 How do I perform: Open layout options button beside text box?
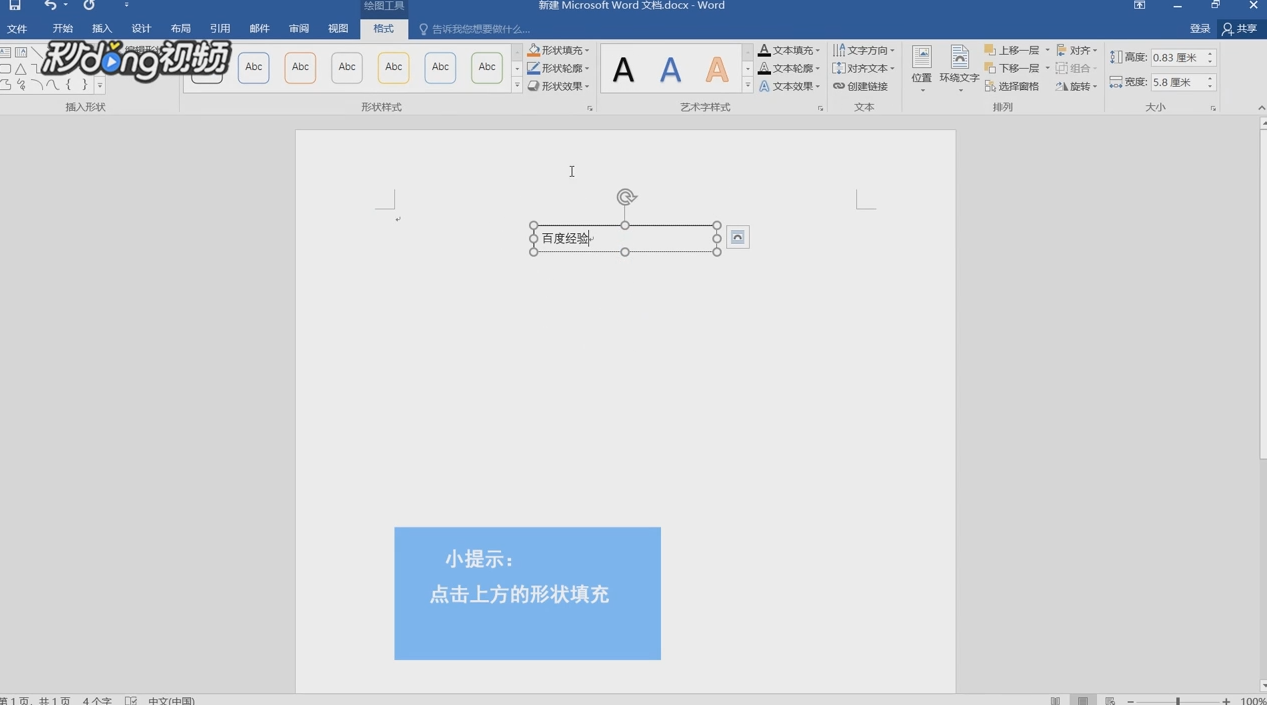click(x=738, y=237)
